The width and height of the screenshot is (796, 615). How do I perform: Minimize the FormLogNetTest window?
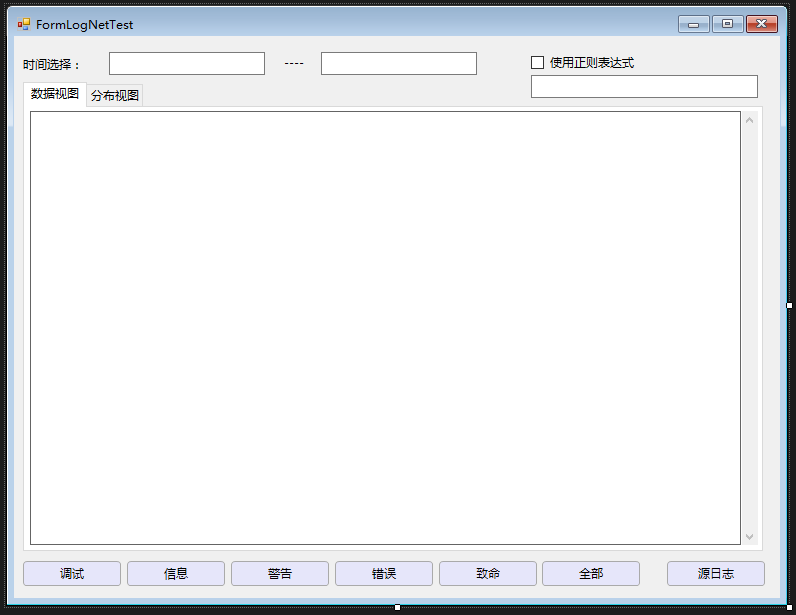pyautogui.click(x=693, y=24)
